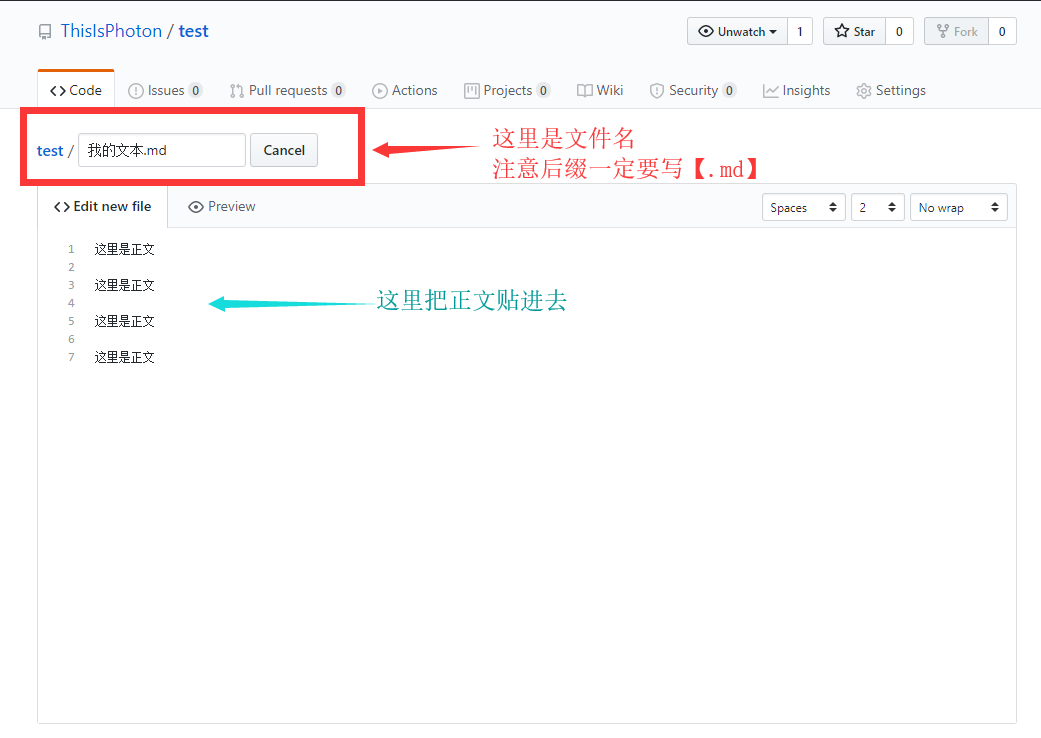
Task: Open the test repository title link
Action: tap(193, 31)
